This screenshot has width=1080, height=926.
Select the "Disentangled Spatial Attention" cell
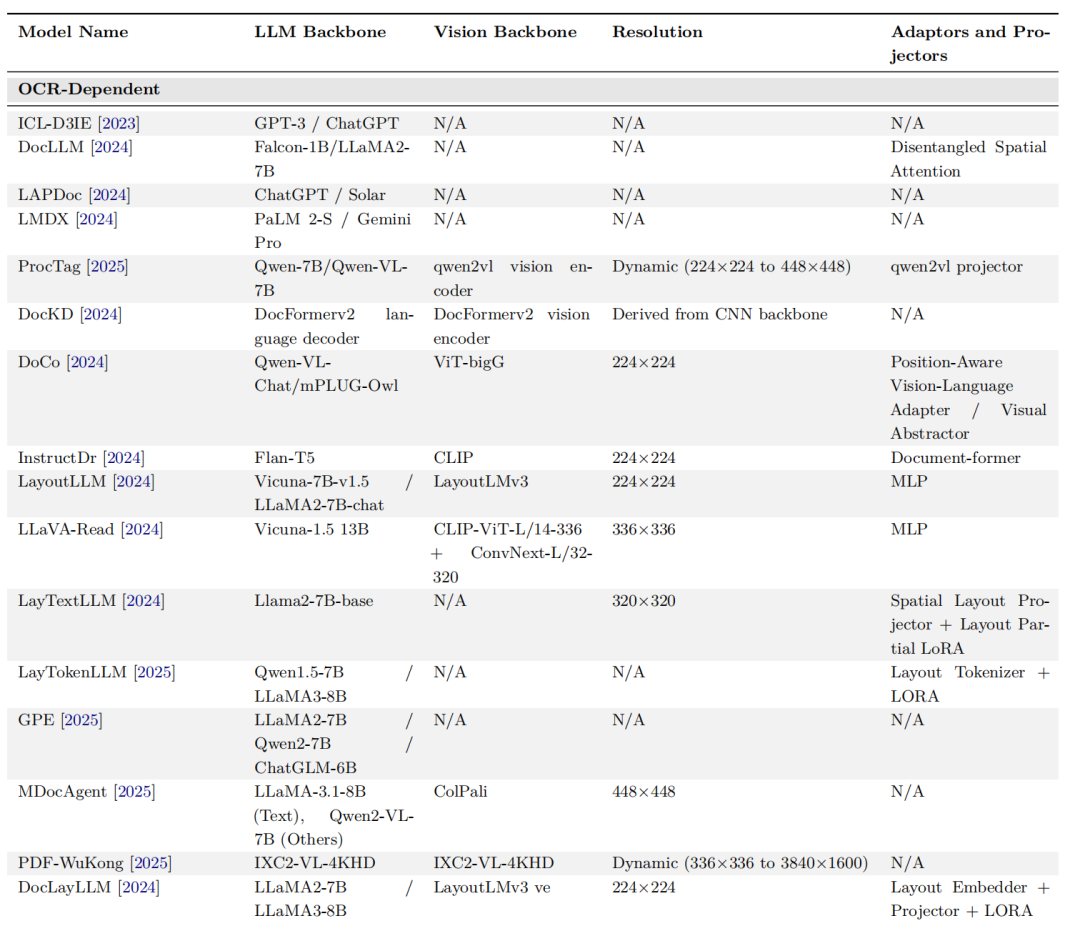pos(968,159)
